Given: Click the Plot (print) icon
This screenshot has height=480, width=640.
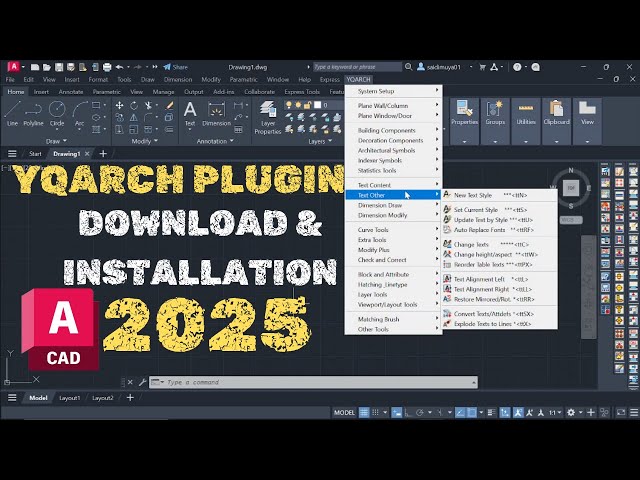Looking at the screenshot, I should click(x=107, y=67).
